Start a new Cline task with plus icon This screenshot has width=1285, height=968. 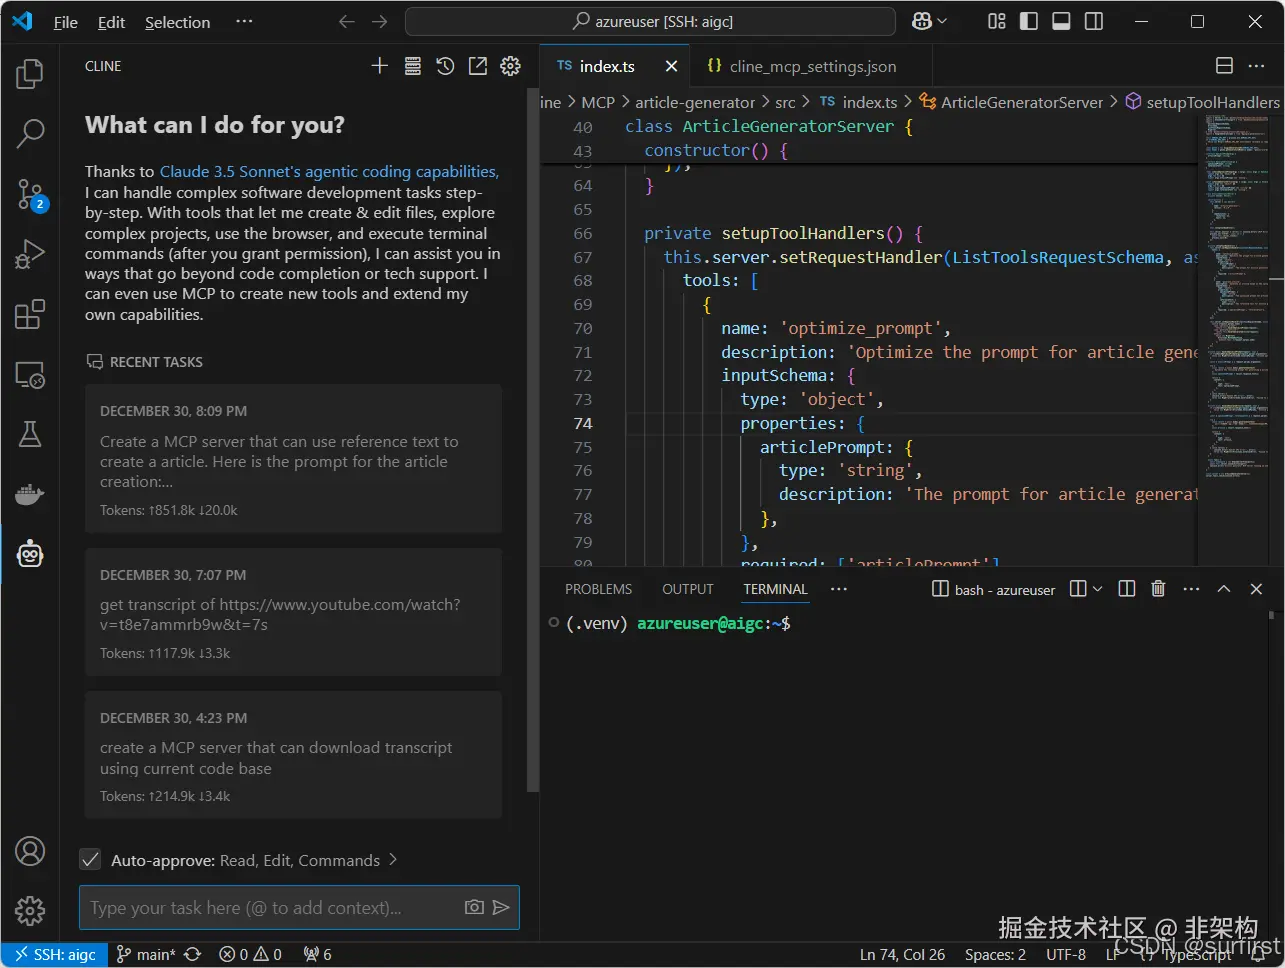tap(379, 66)
